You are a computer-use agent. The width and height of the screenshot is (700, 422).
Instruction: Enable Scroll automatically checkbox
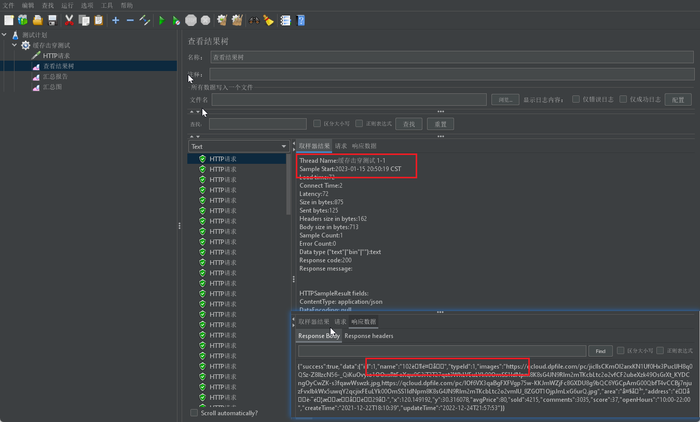coord(194,413)
